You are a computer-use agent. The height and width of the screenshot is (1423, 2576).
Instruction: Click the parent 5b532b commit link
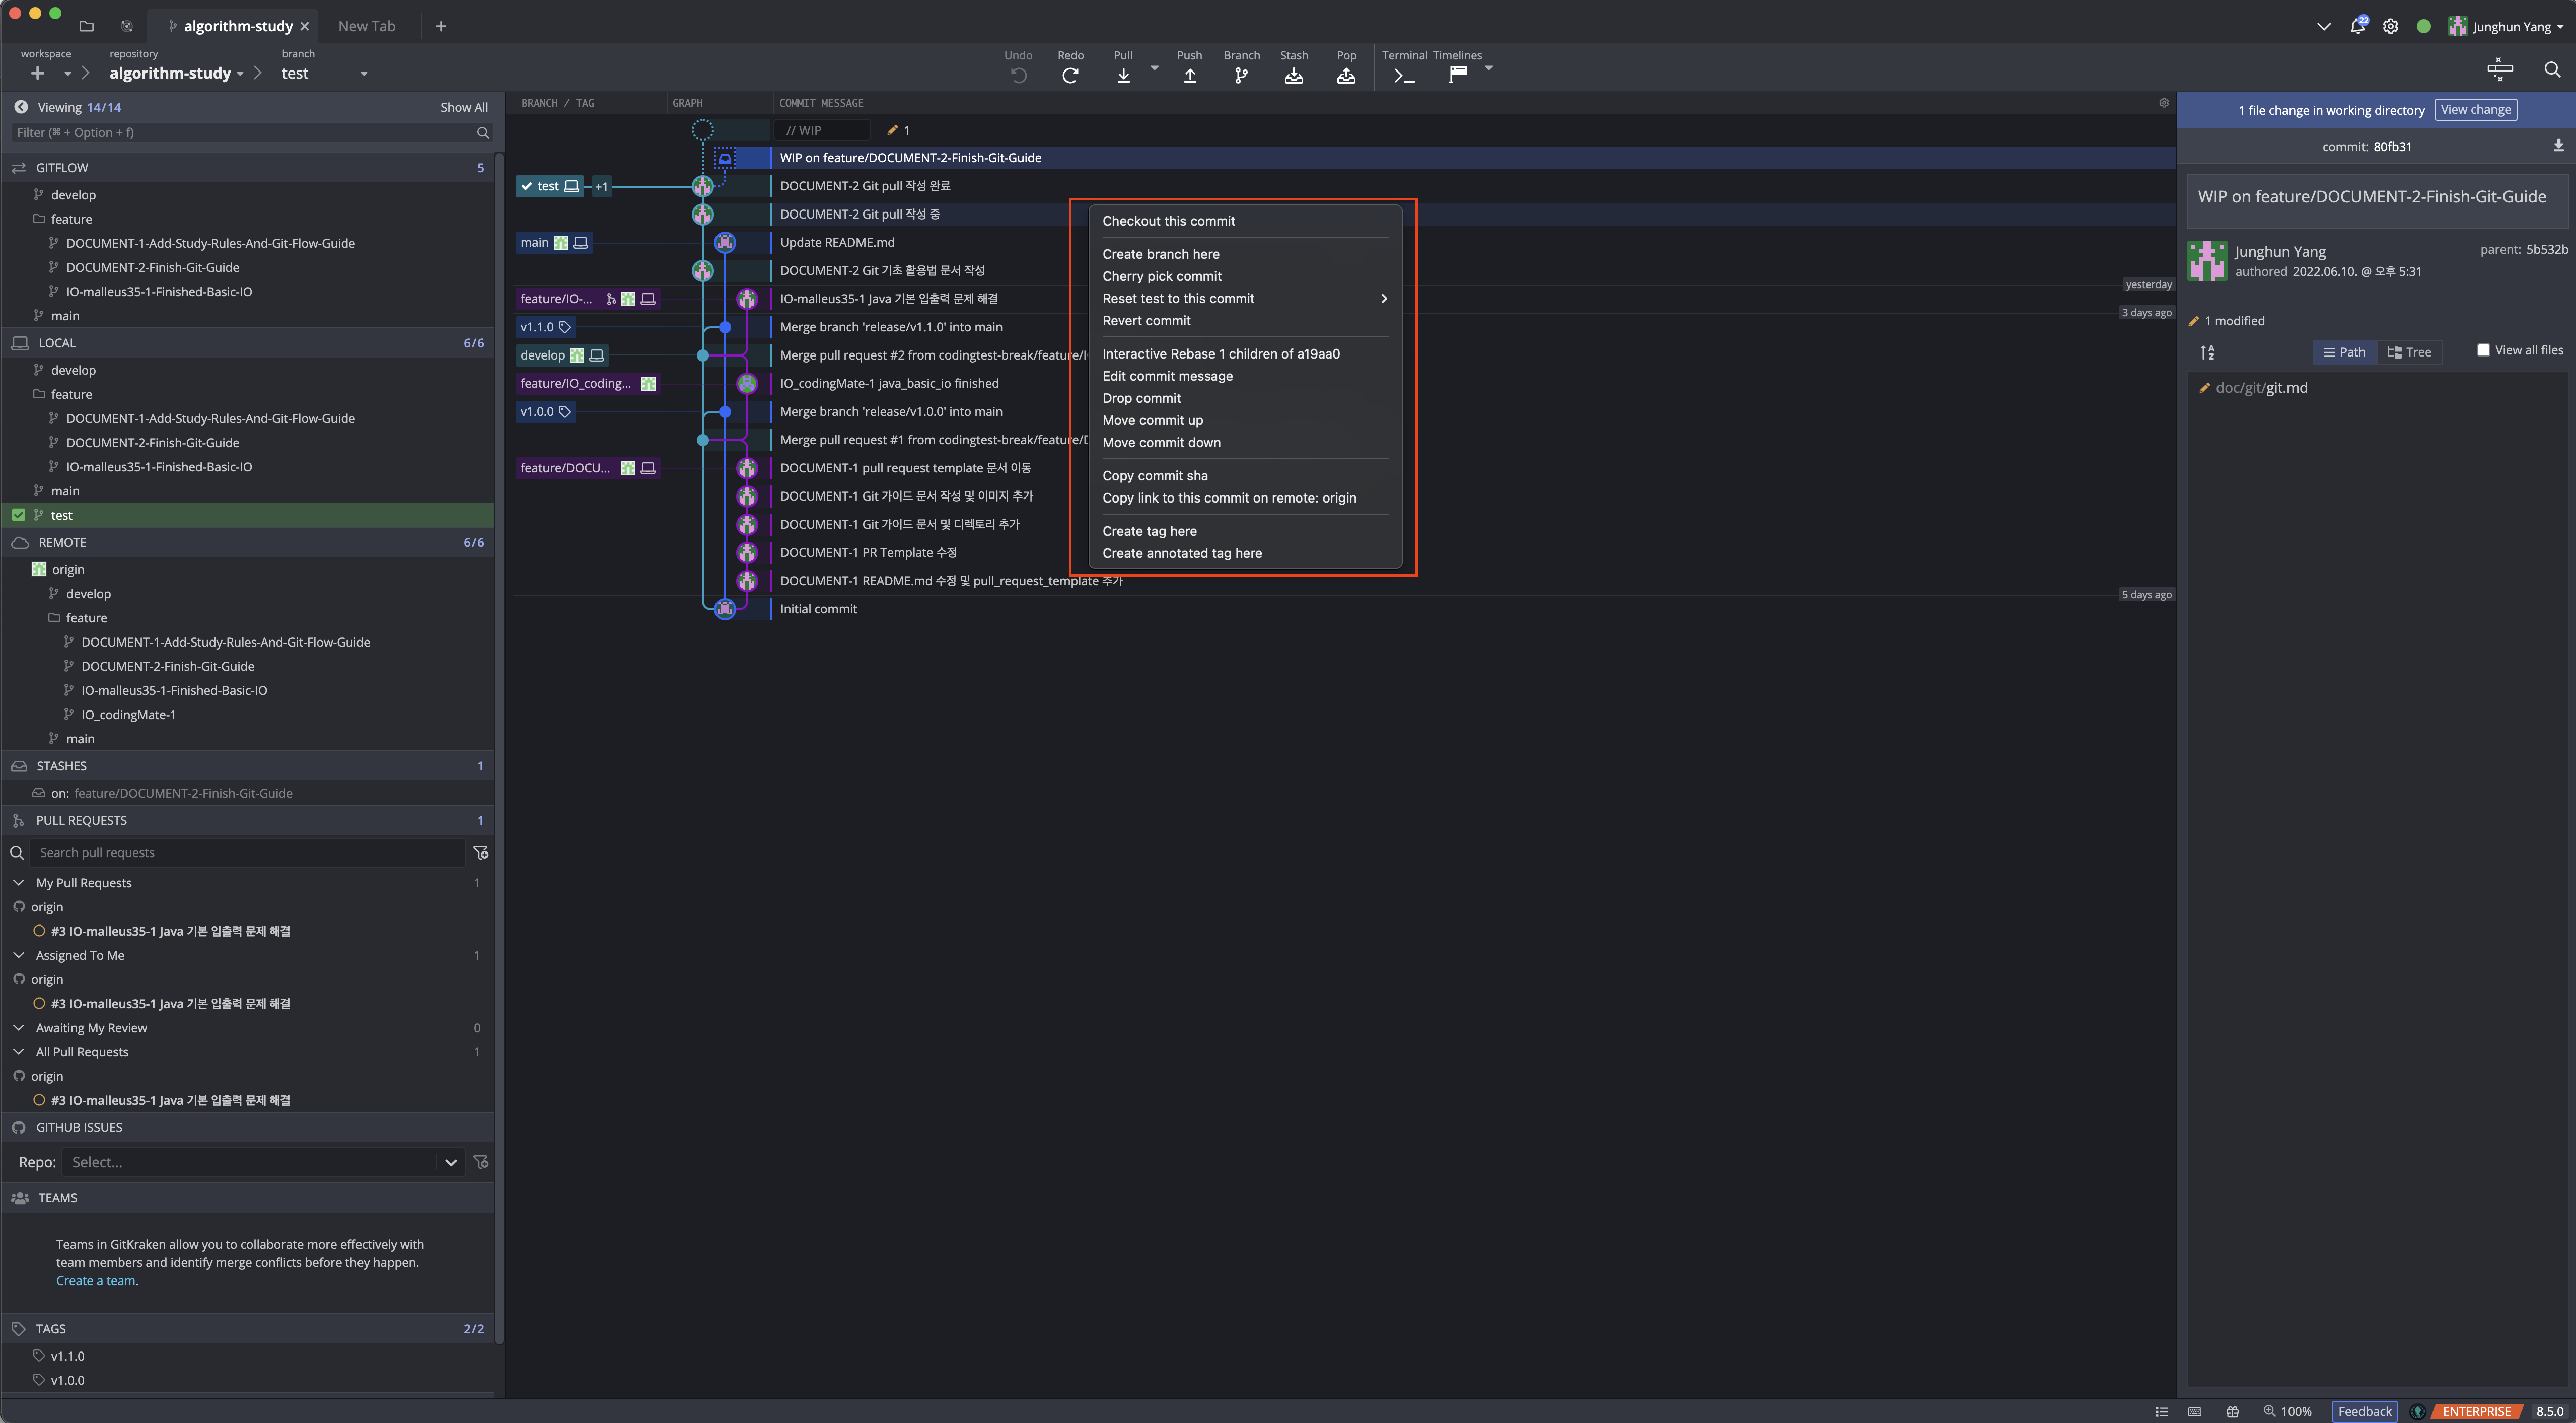click(2546, 249)
